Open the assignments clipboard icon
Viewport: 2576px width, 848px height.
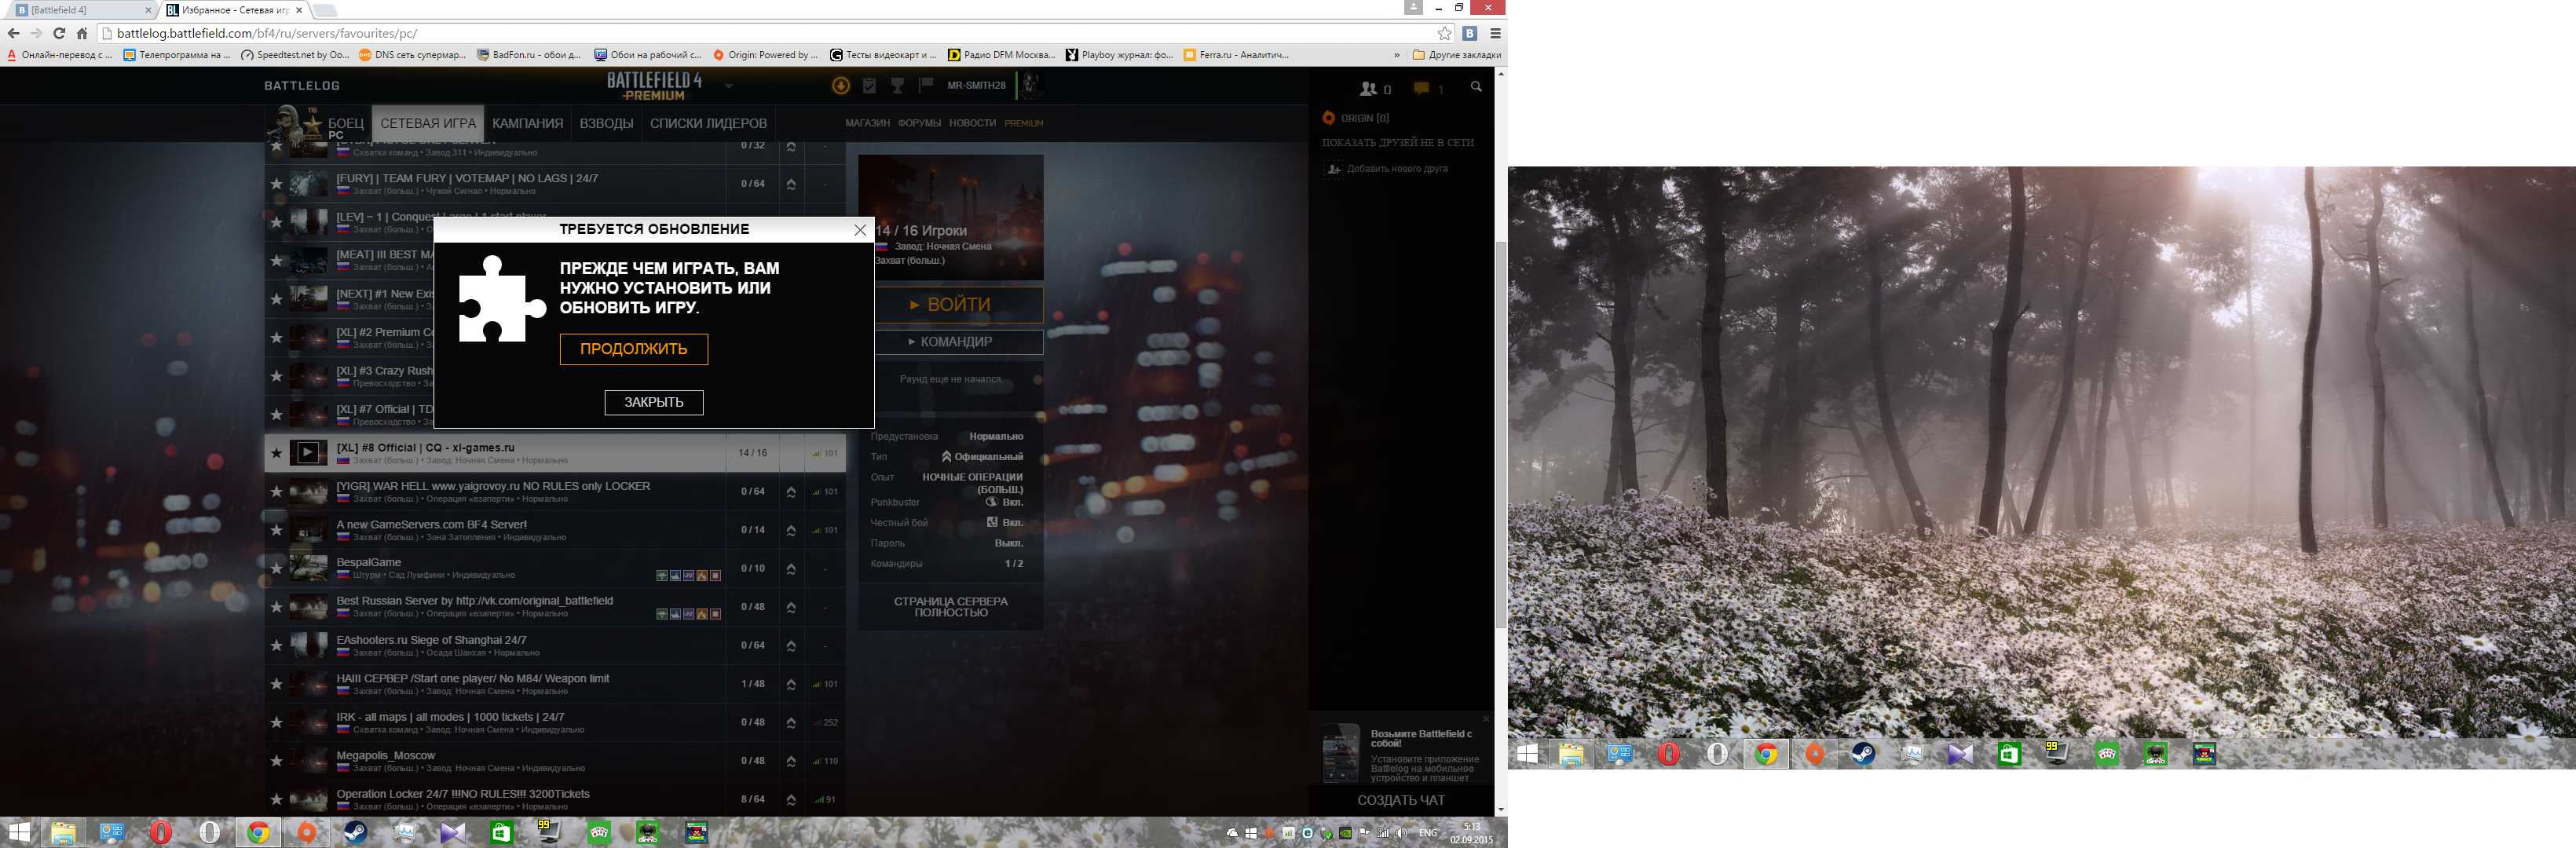tap(869, 86)
